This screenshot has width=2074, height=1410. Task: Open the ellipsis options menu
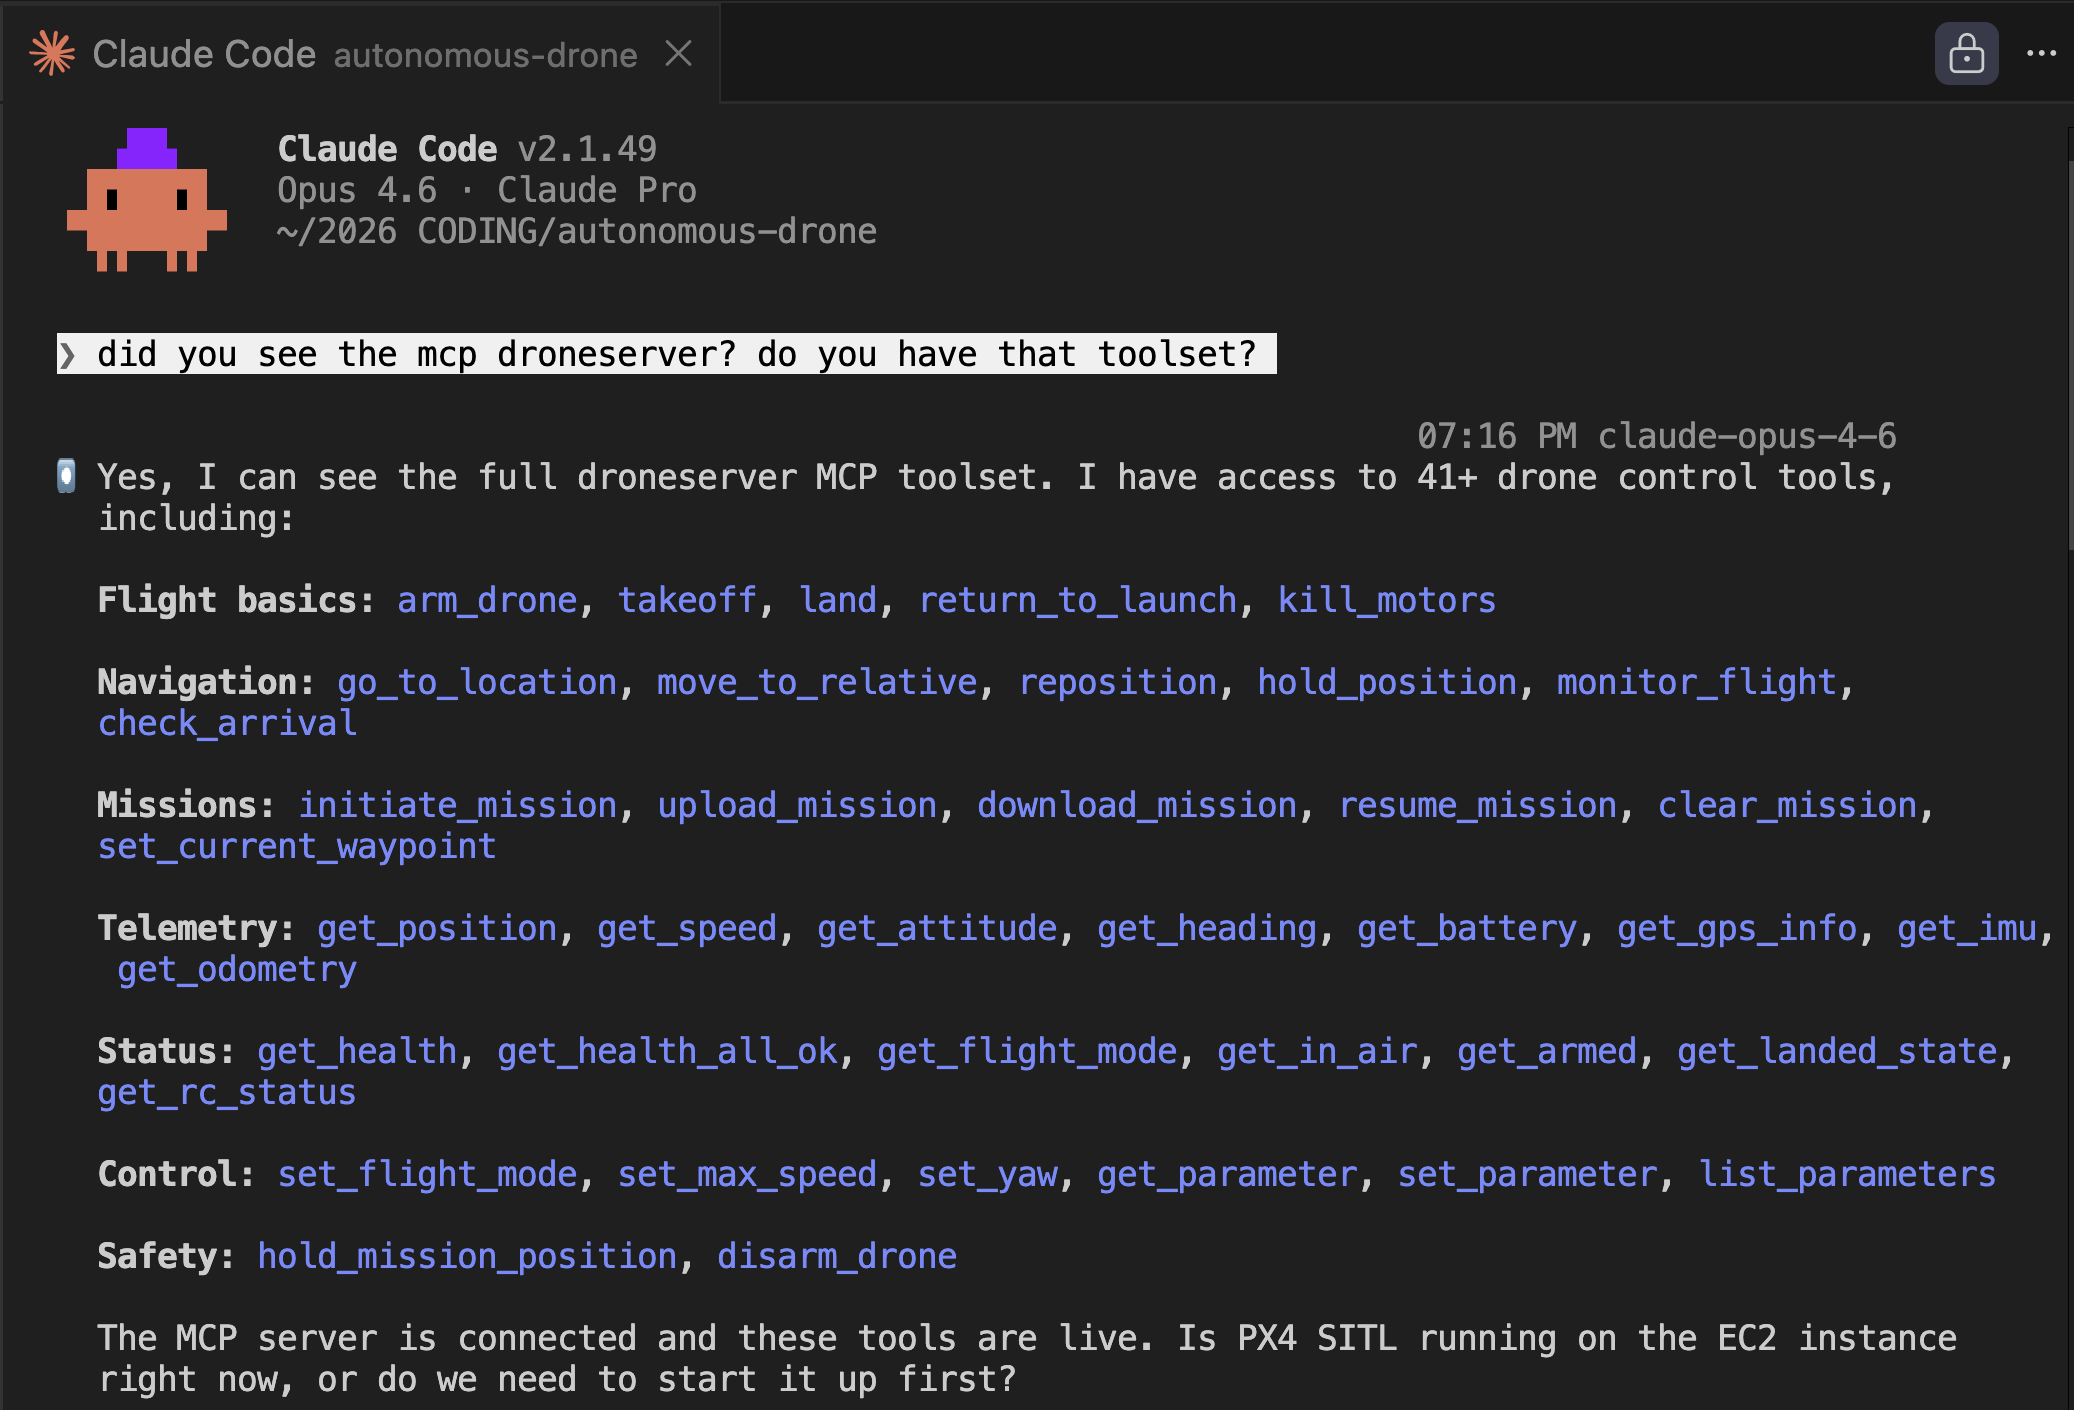2042,54
